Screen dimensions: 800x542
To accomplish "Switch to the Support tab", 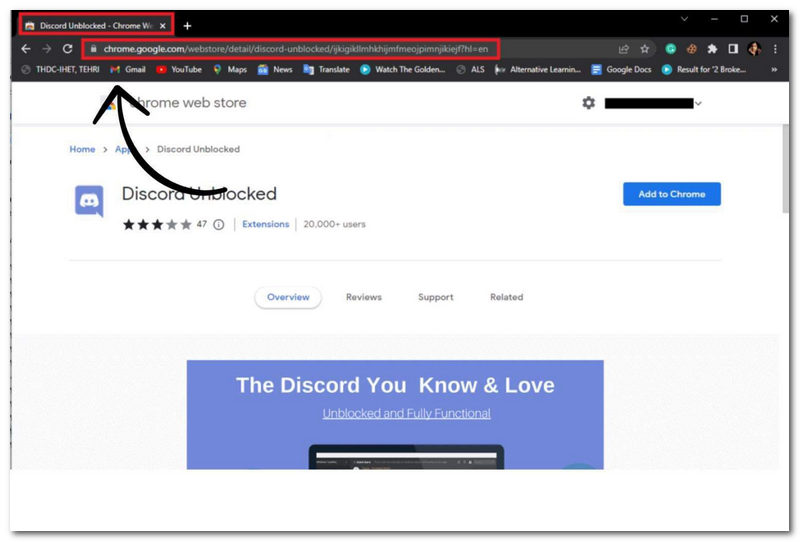I will 435,297.
